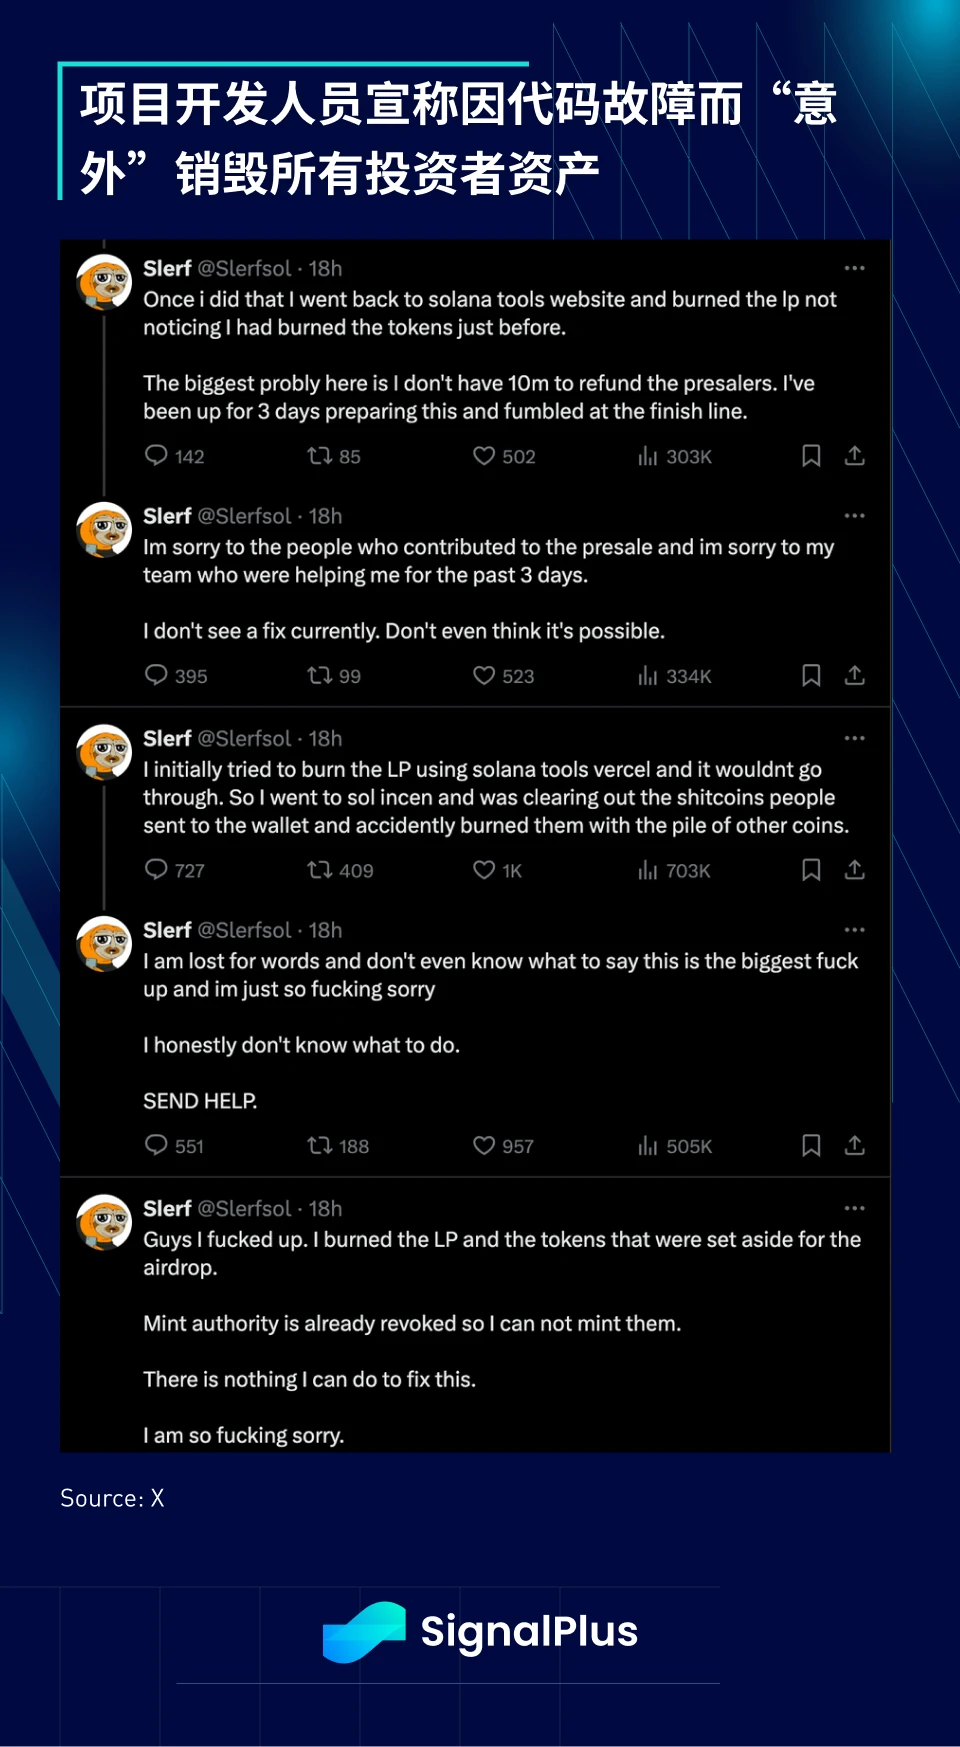Bookmark the tweet with 505K views
The height and width of the screenshot is (1747, 960).
coord(811,1145)
